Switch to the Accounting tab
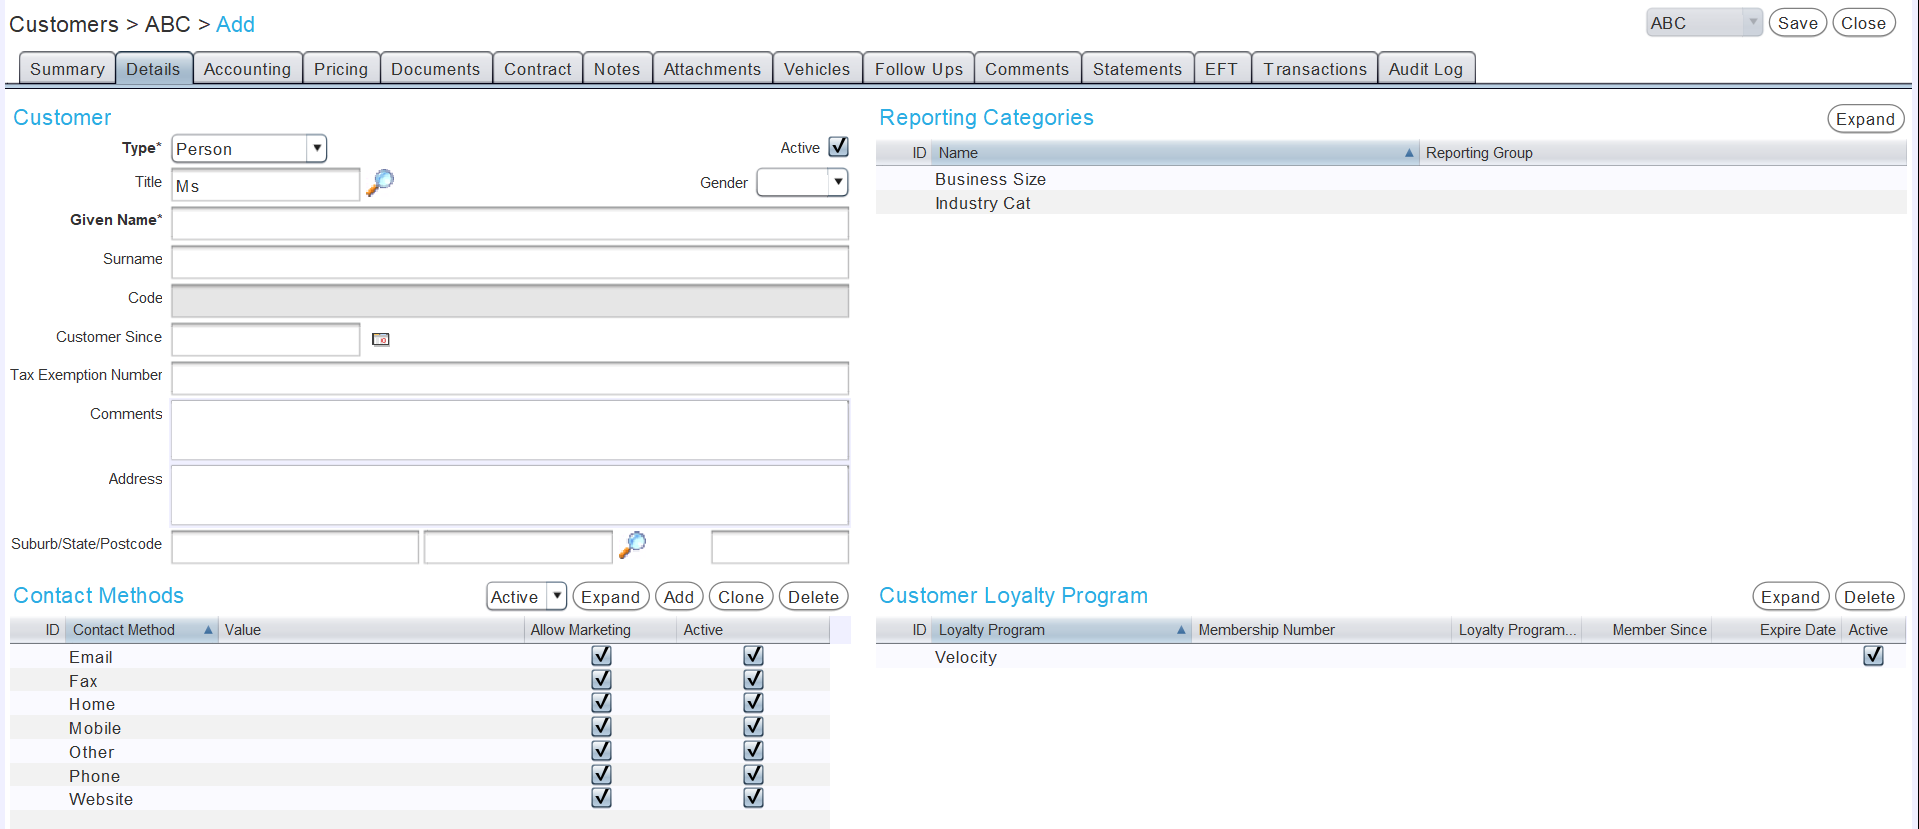 247,69
